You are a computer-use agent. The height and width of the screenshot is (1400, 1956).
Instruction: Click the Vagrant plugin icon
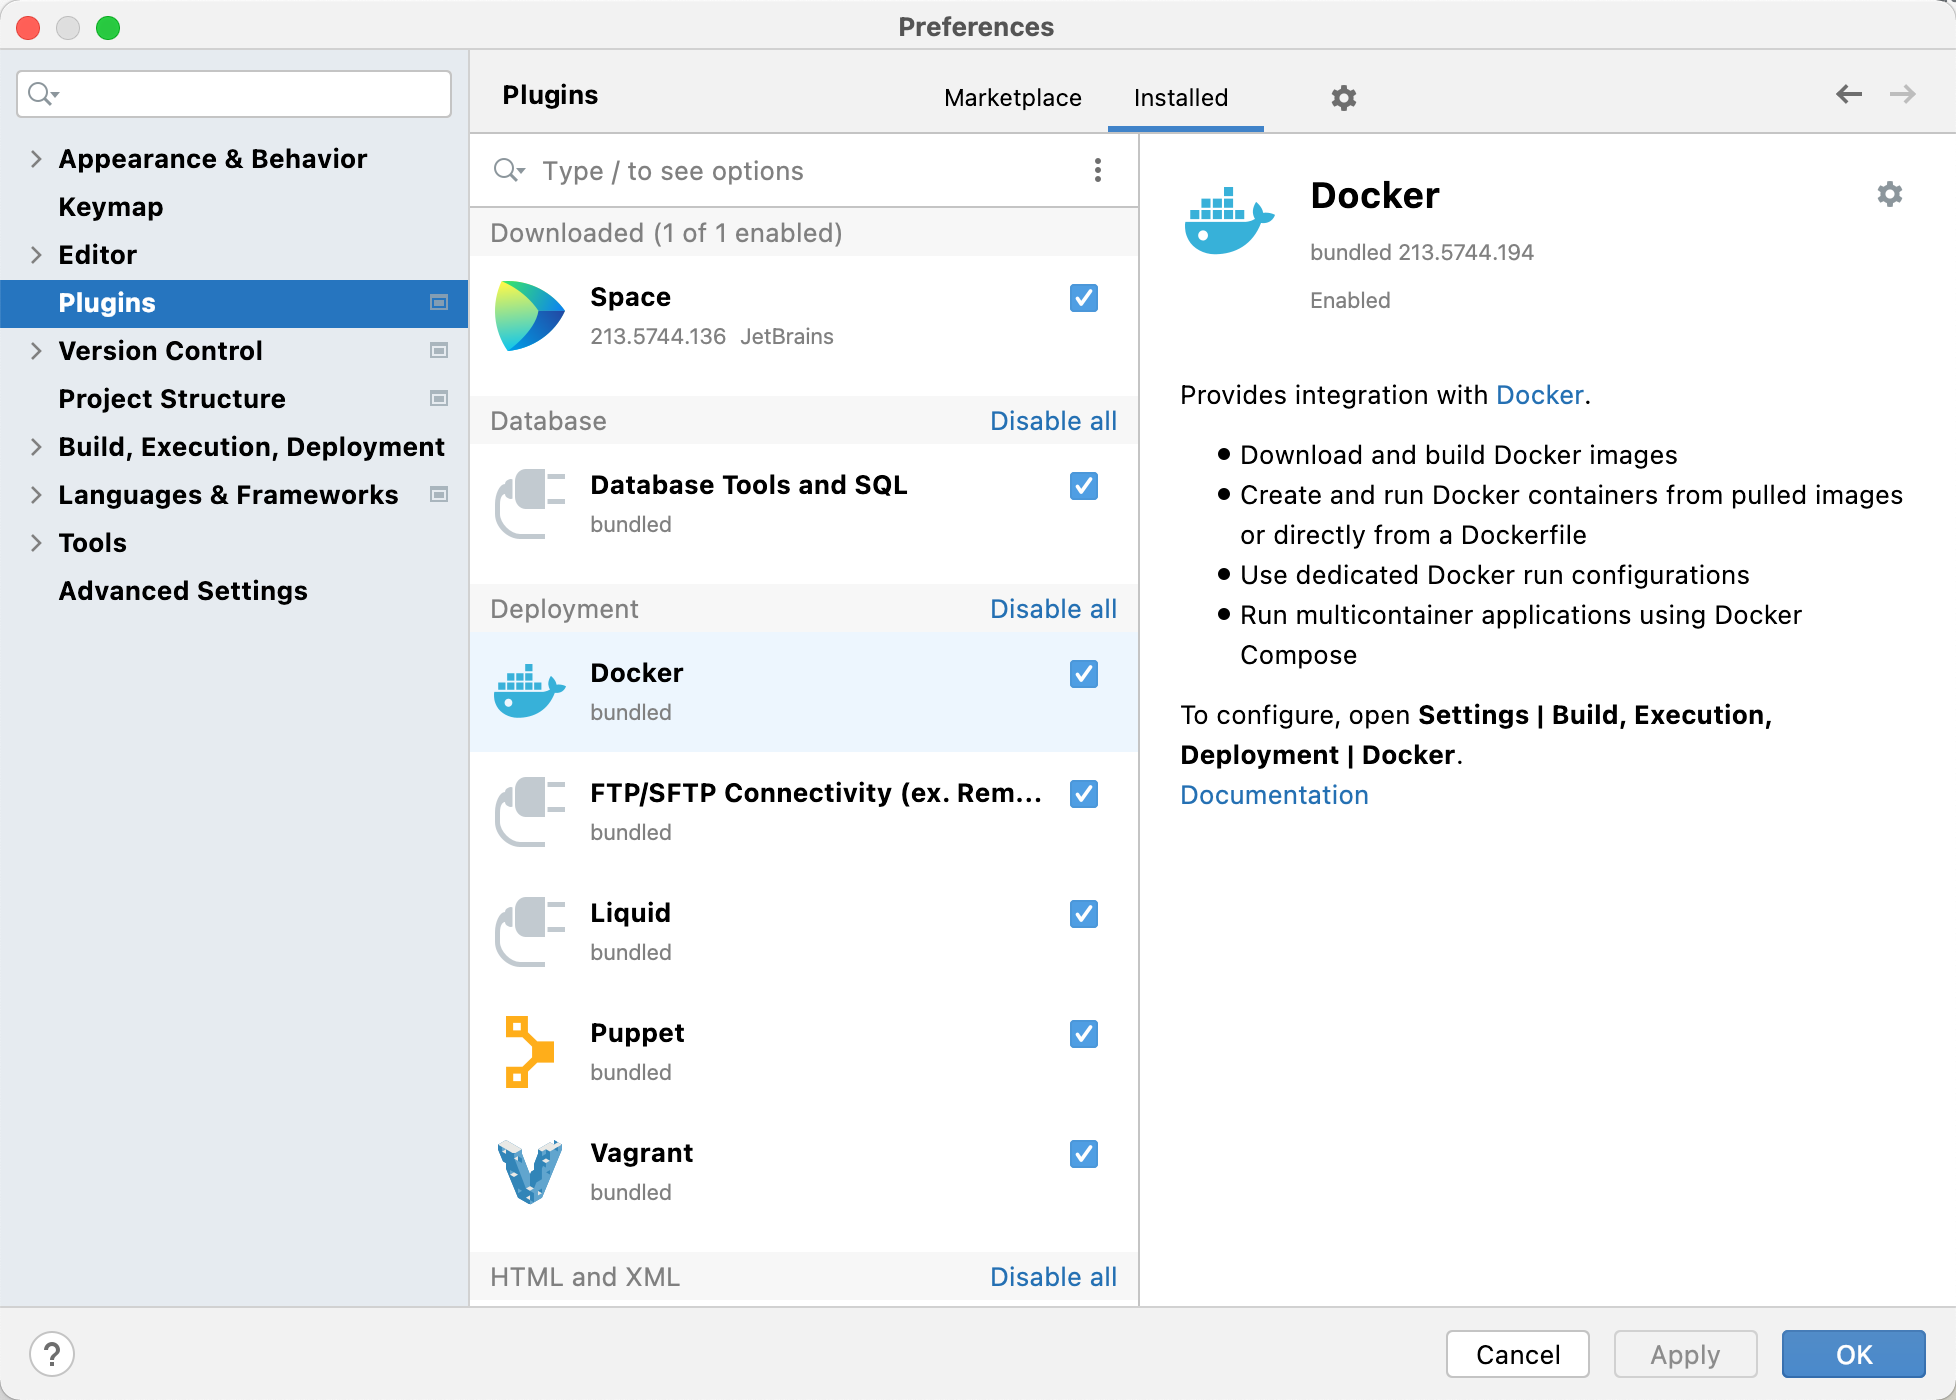529,1171
